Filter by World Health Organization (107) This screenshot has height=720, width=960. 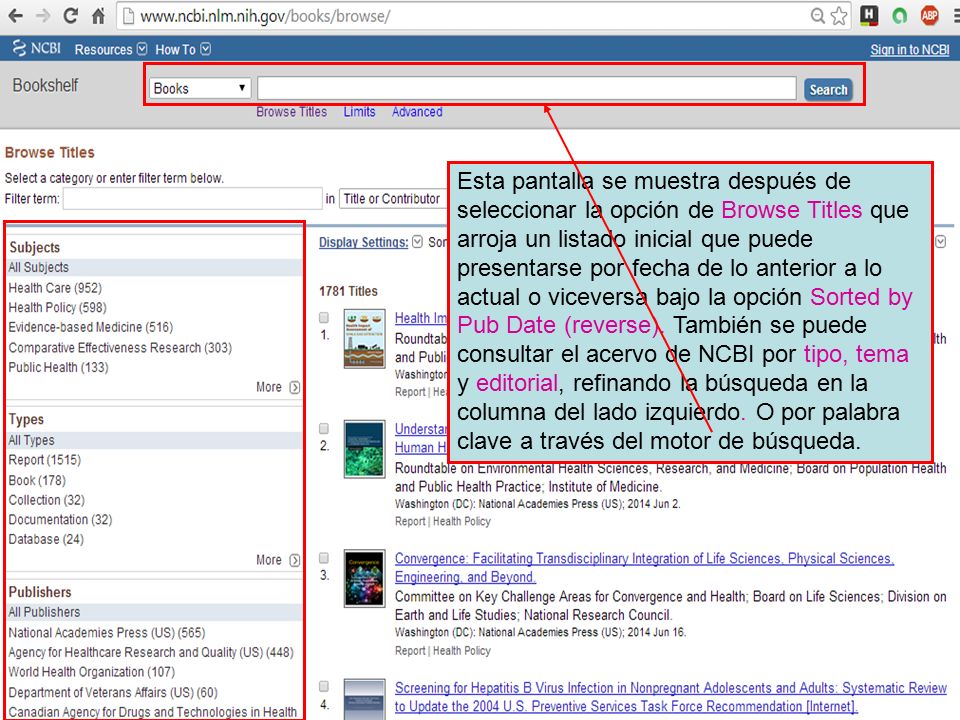tap(91, 672)
